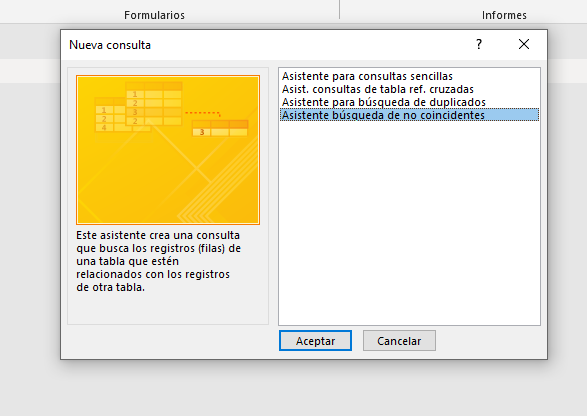Image resolution: width=587 pixels, height=416 pixels.
Task: Click the question mark help button
Action: [x=479, y=45]
